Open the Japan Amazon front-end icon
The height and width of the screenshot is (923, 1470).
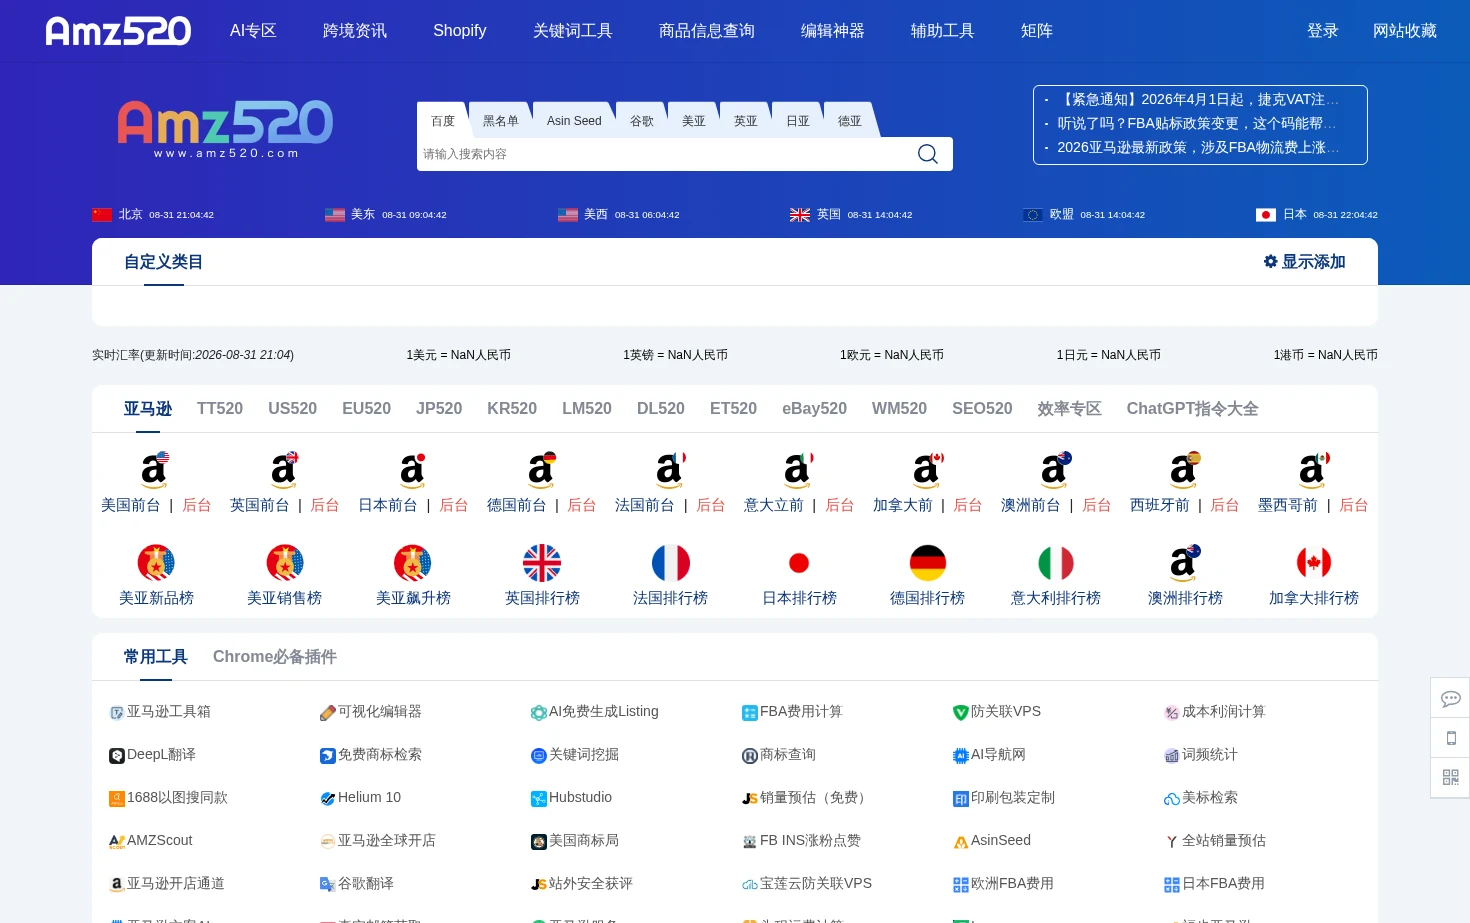412,469
